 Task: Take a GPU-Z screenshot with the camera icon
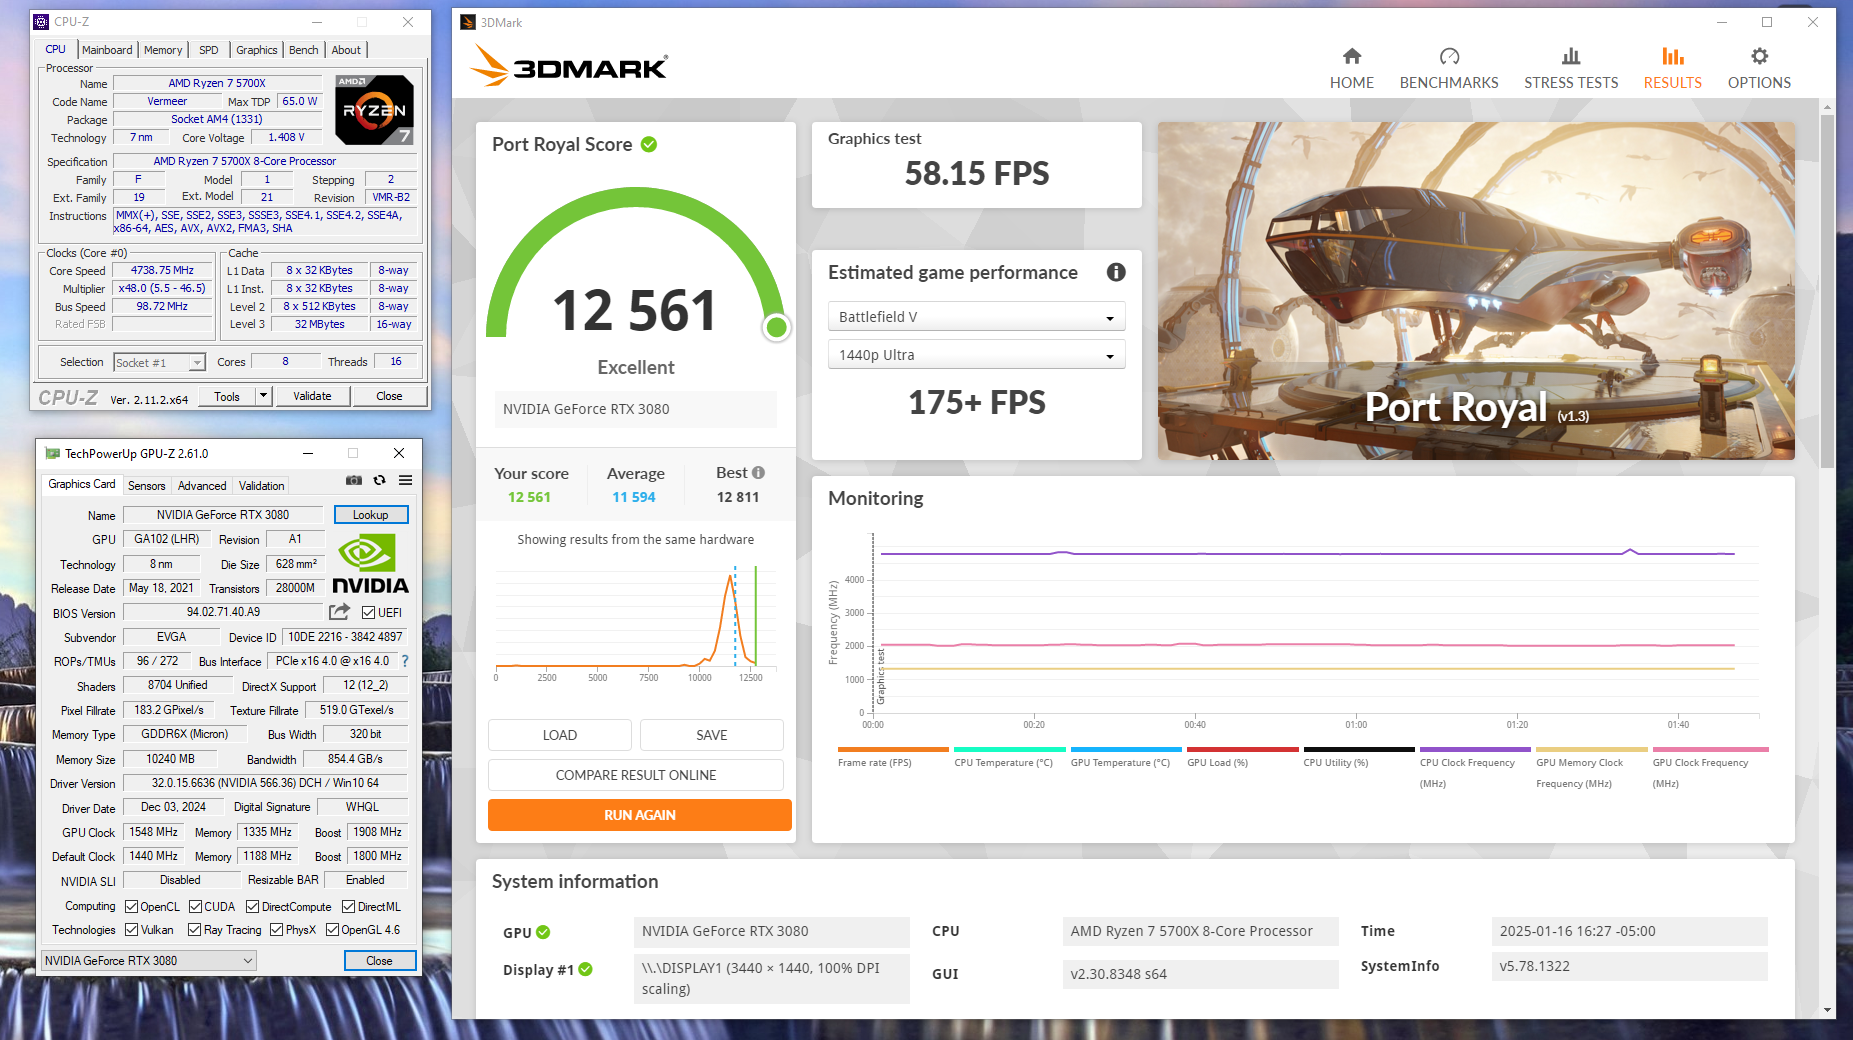[353, 480]
